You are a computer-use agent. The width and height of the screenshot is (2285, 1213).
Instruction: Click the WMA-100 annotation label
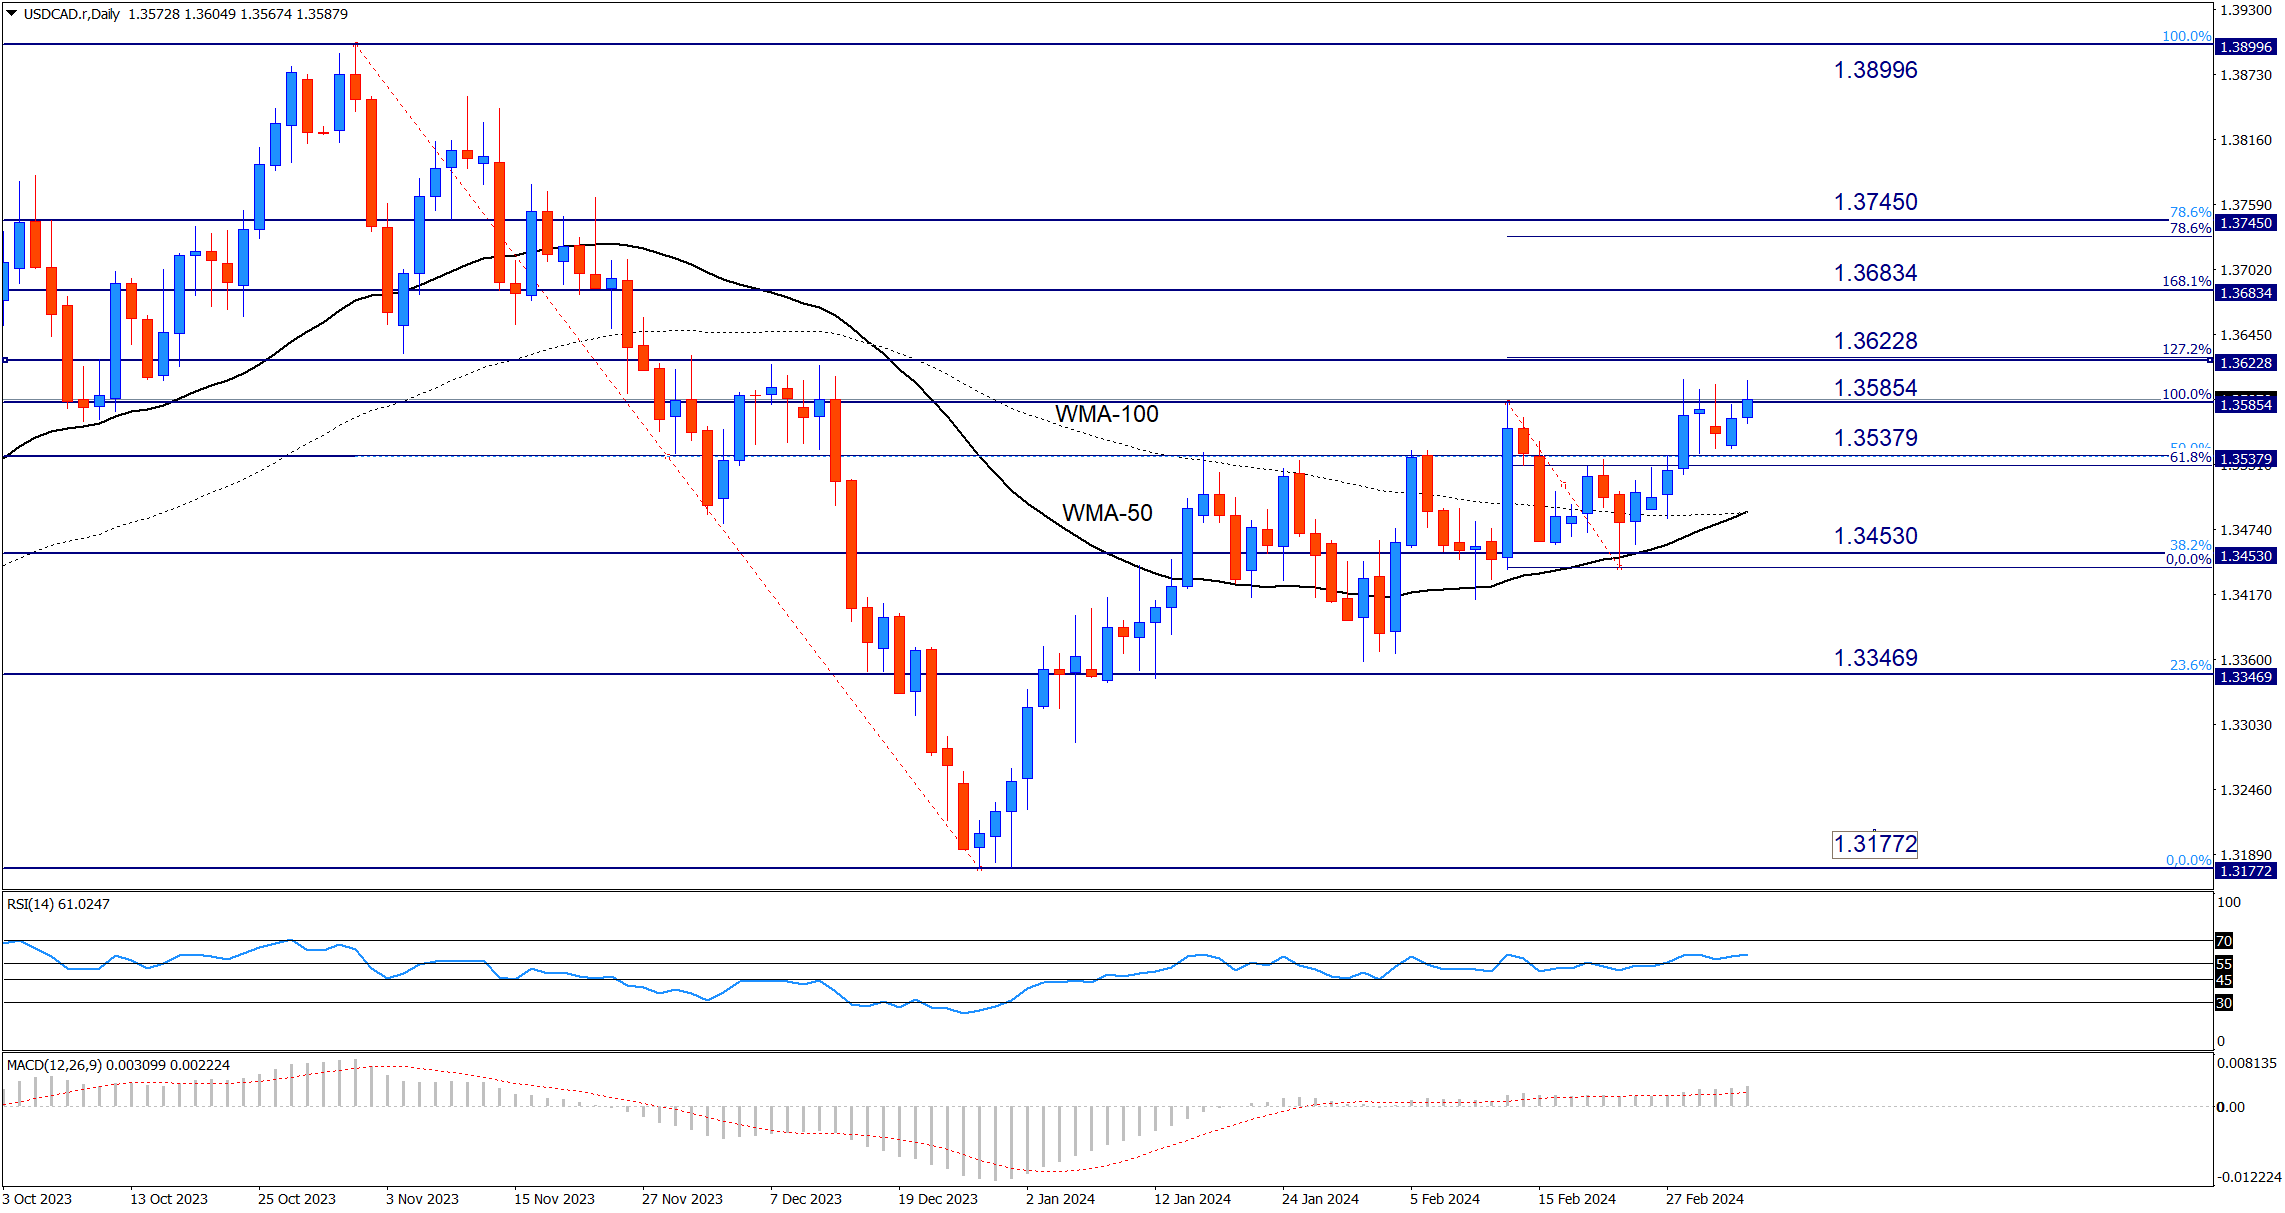pyautogui.click(x=1106, y=414)
